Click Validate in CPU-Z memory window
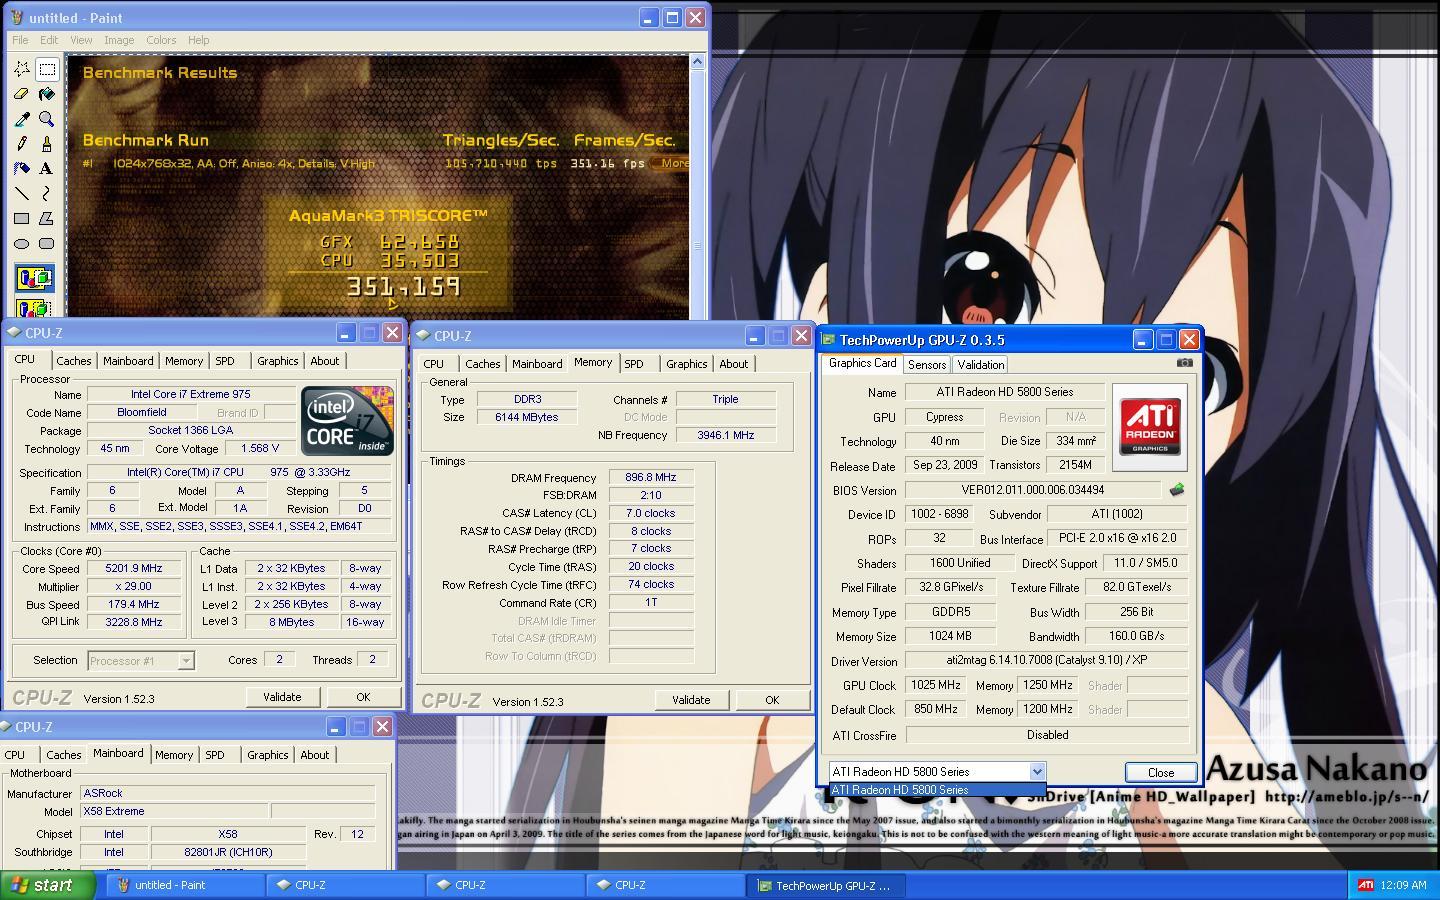1440x900 pixels. point(691,700)
